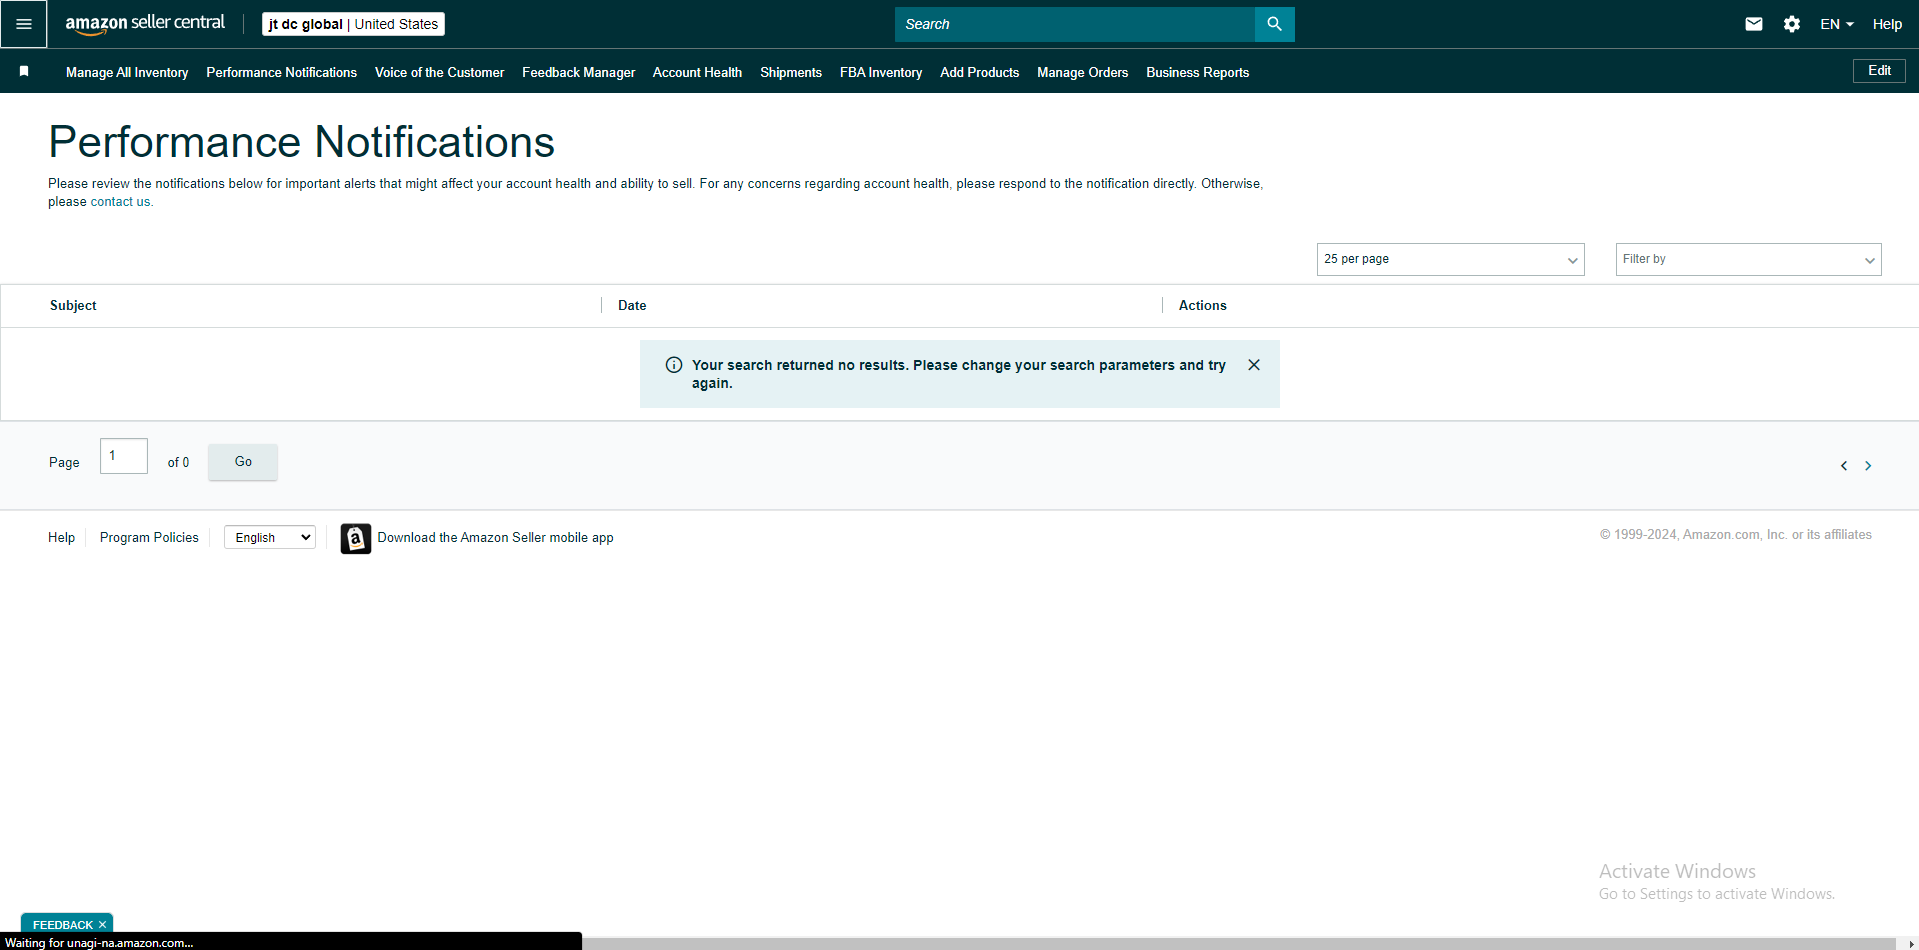Click the copyright Amazon.com text
1919x950 pixels.
[1735, 535]
